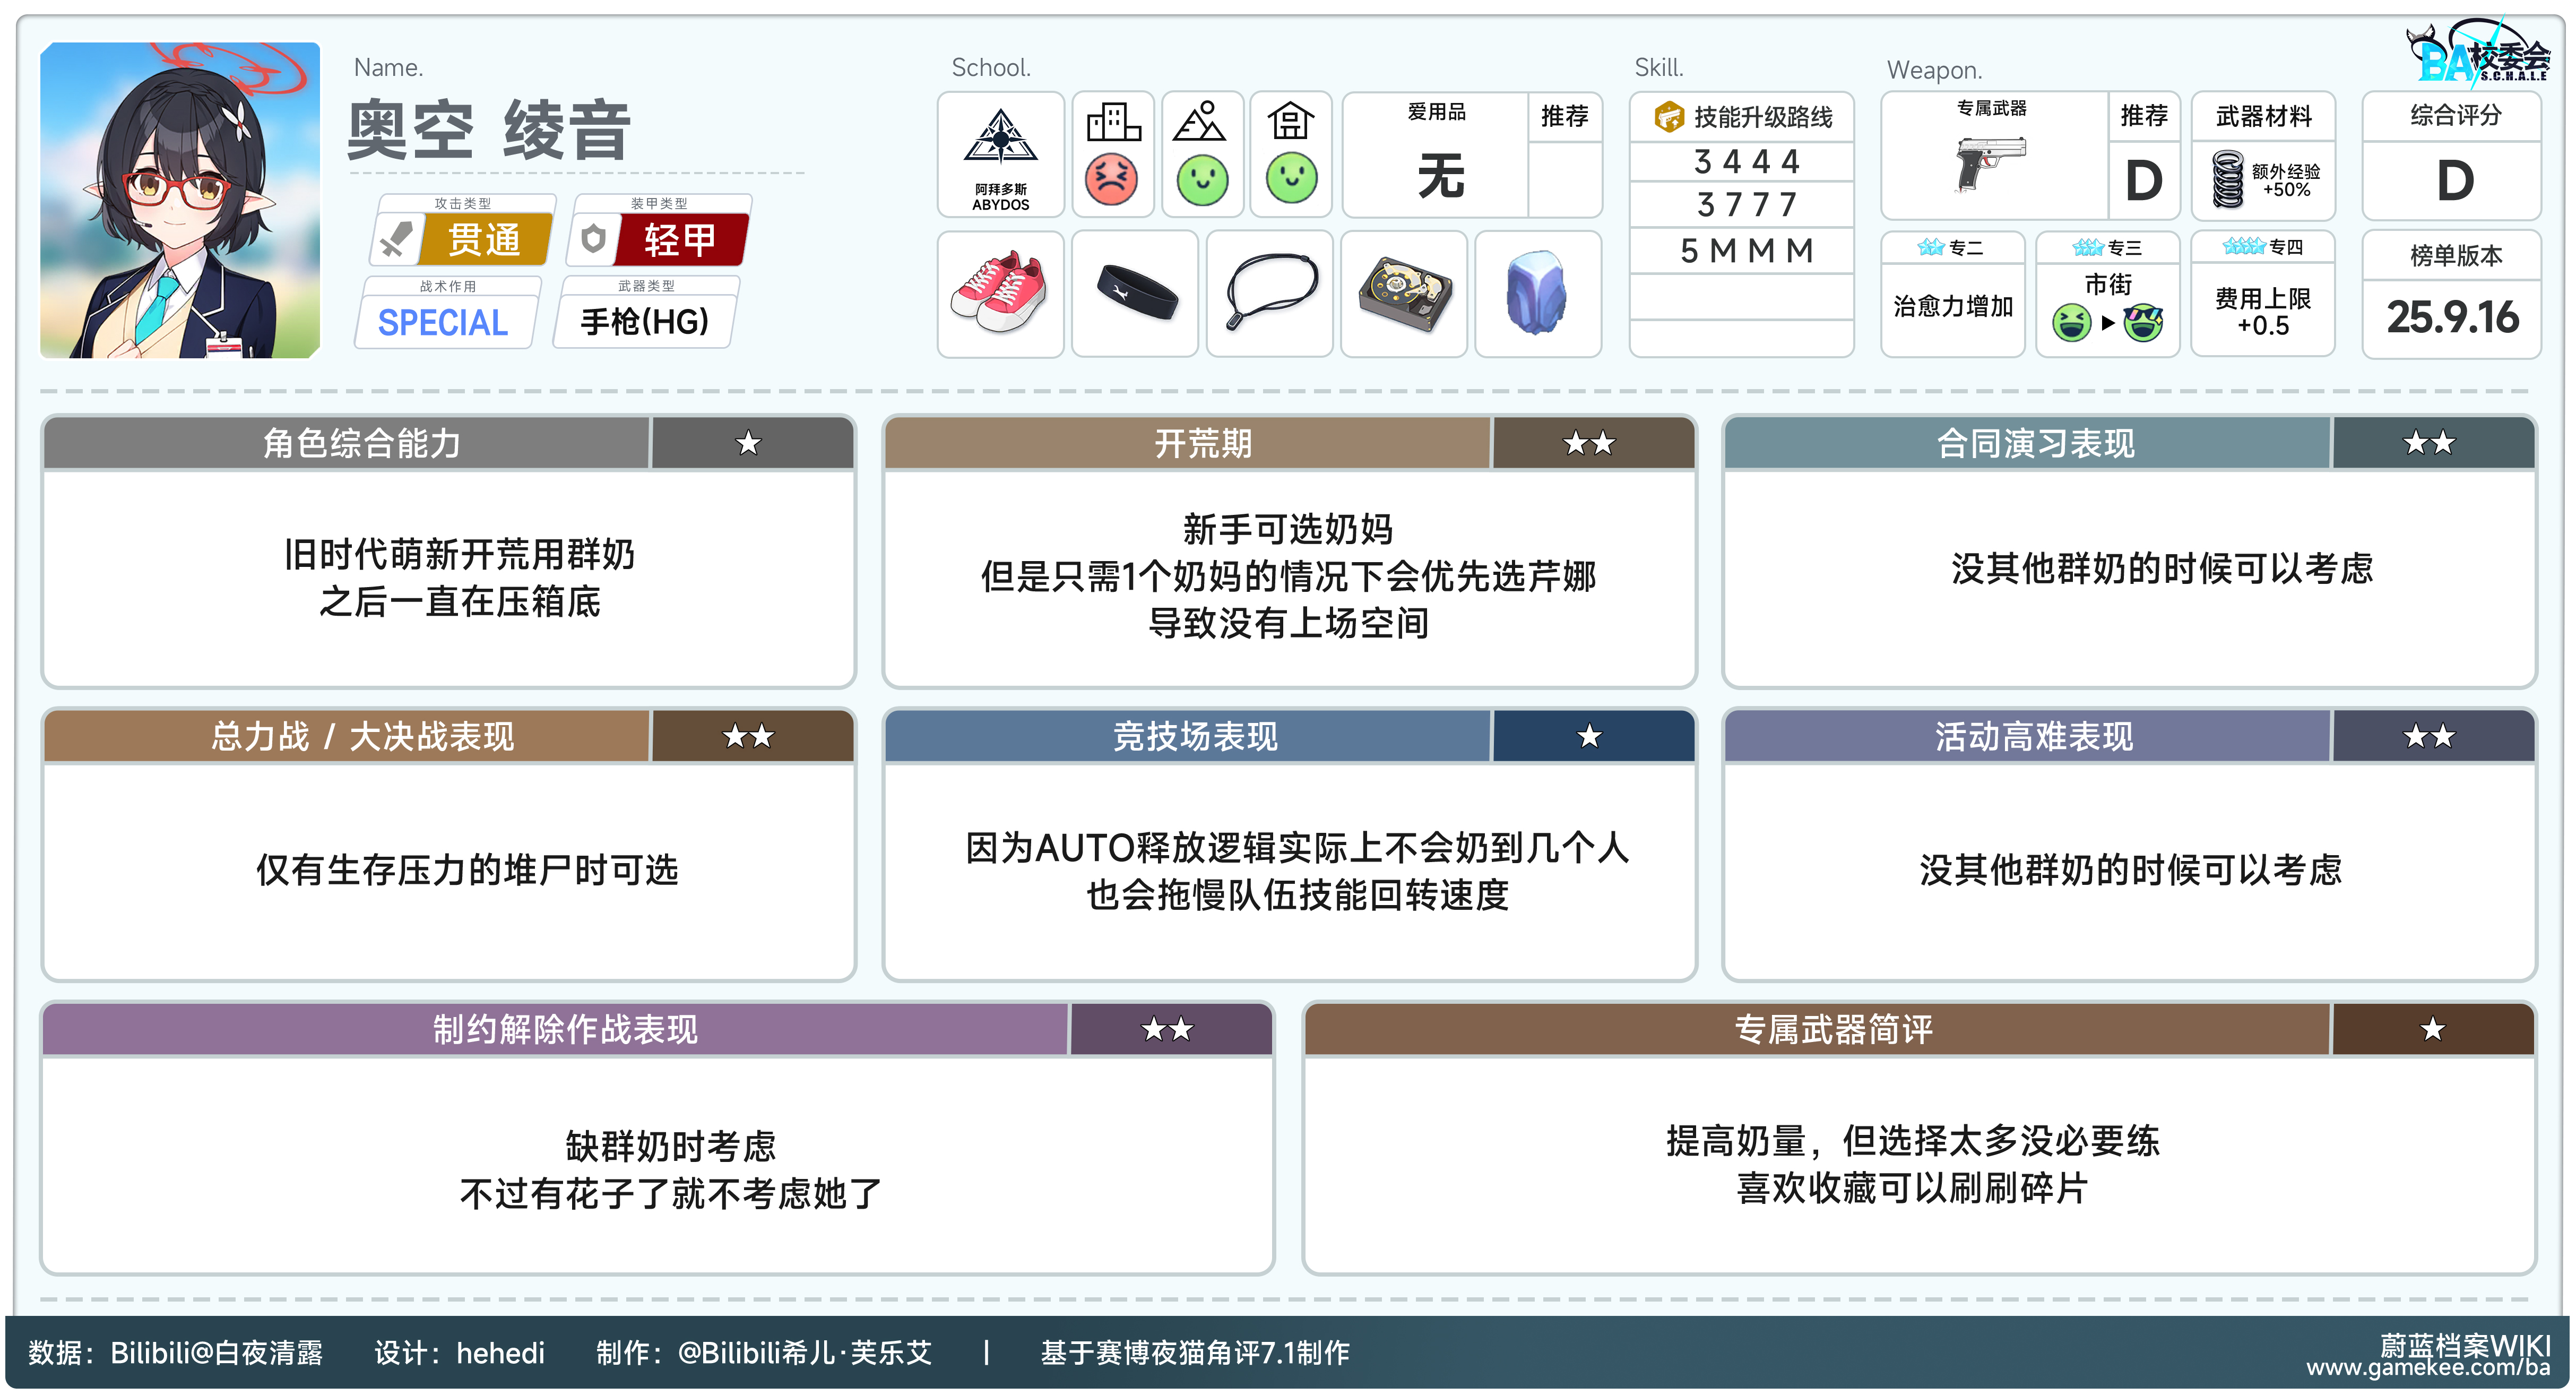2576x1395 pixels.
Task: Click the angry red face under city terrain
Action: pos(1111,180)
